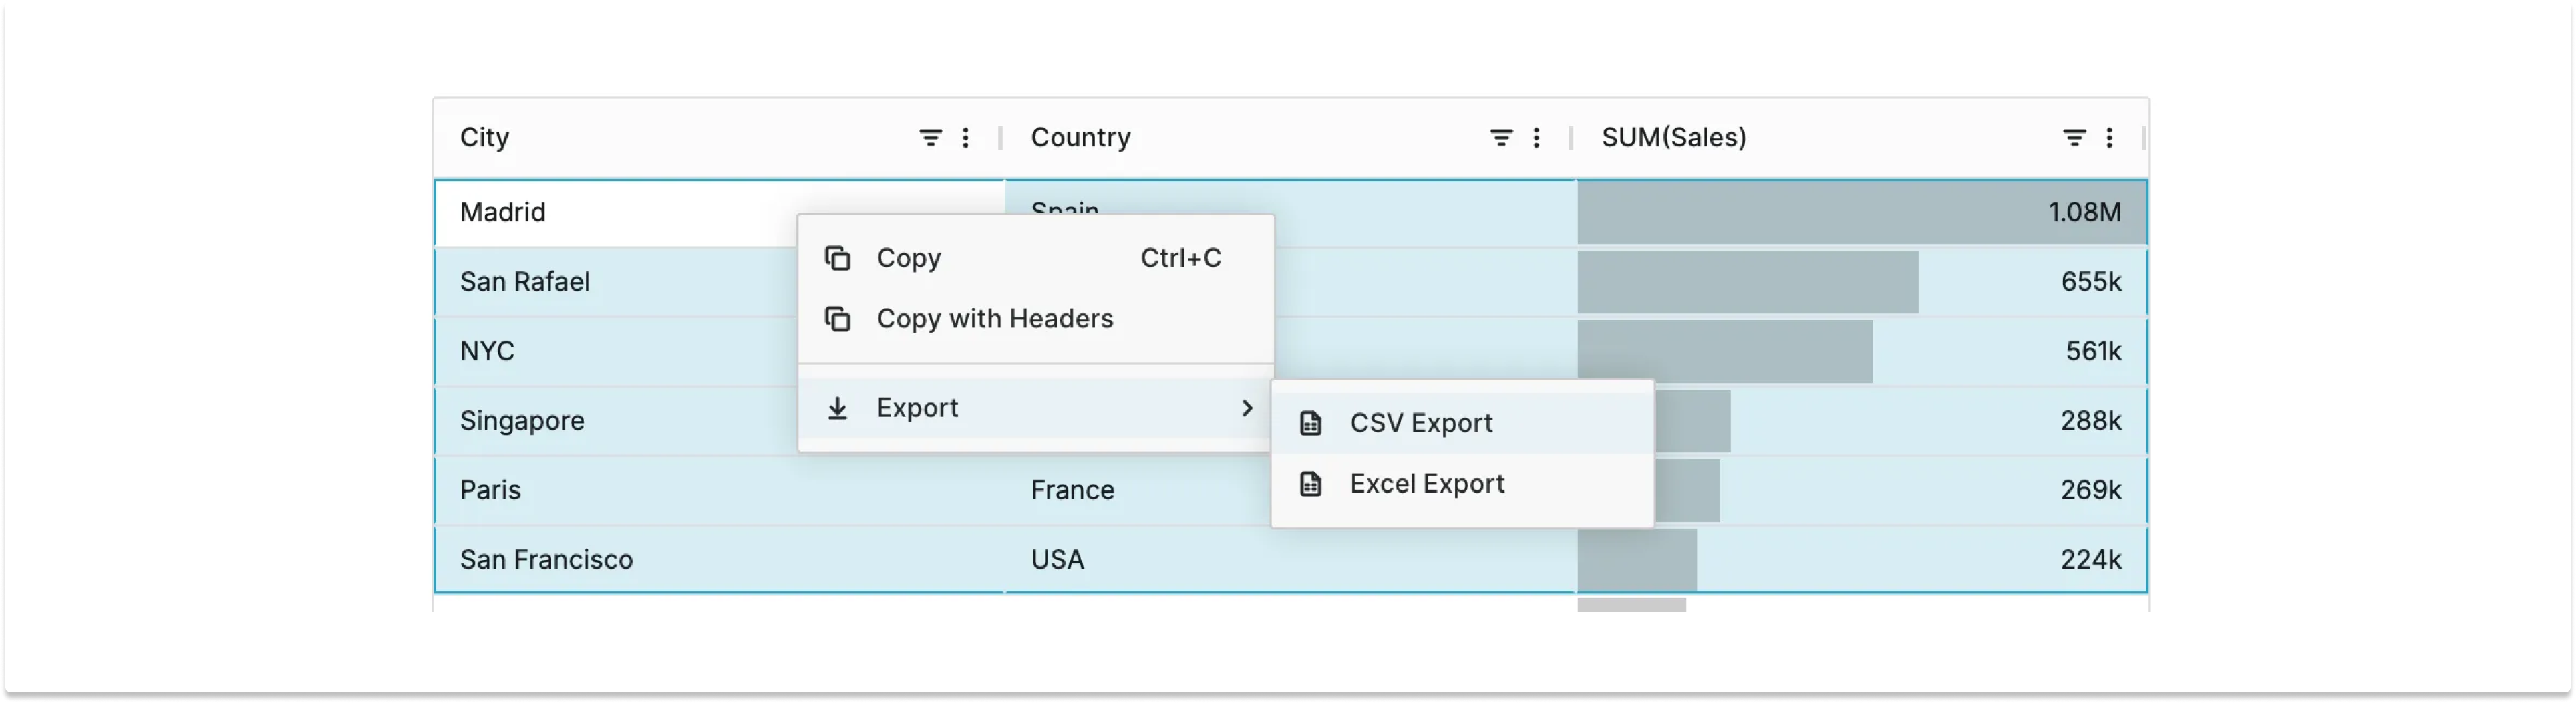The height and width of the screenshot is (703, 2576).
Task: Click the filter icon on Country column
Action: 1500,137
